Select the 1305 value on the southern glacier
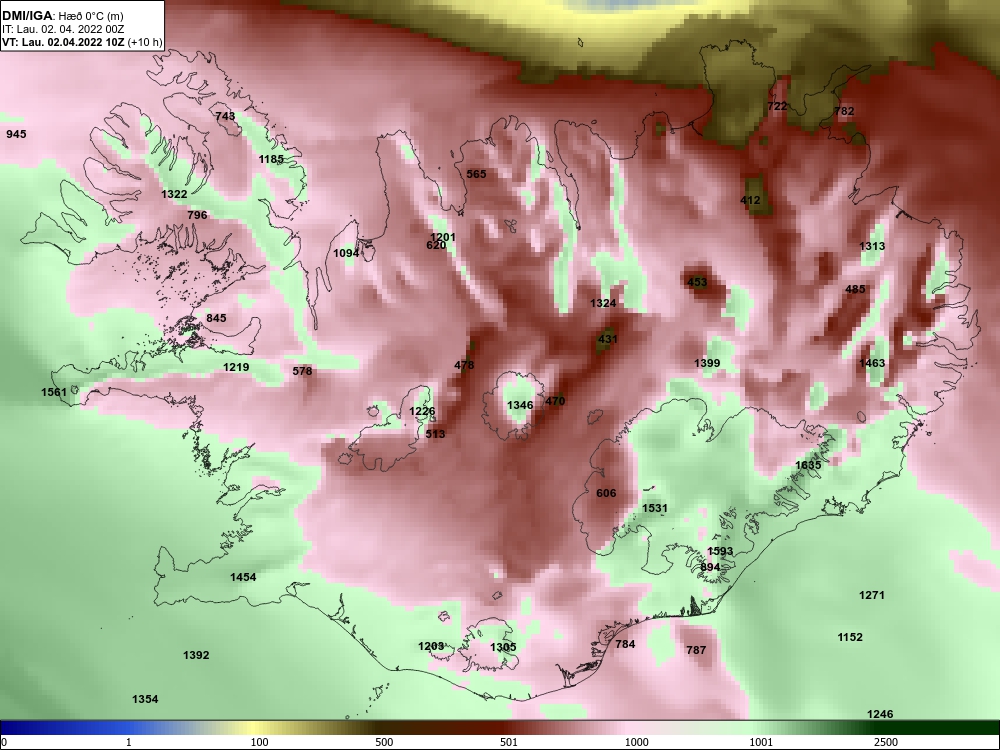 pyautogui.click(x=503, y=647)
